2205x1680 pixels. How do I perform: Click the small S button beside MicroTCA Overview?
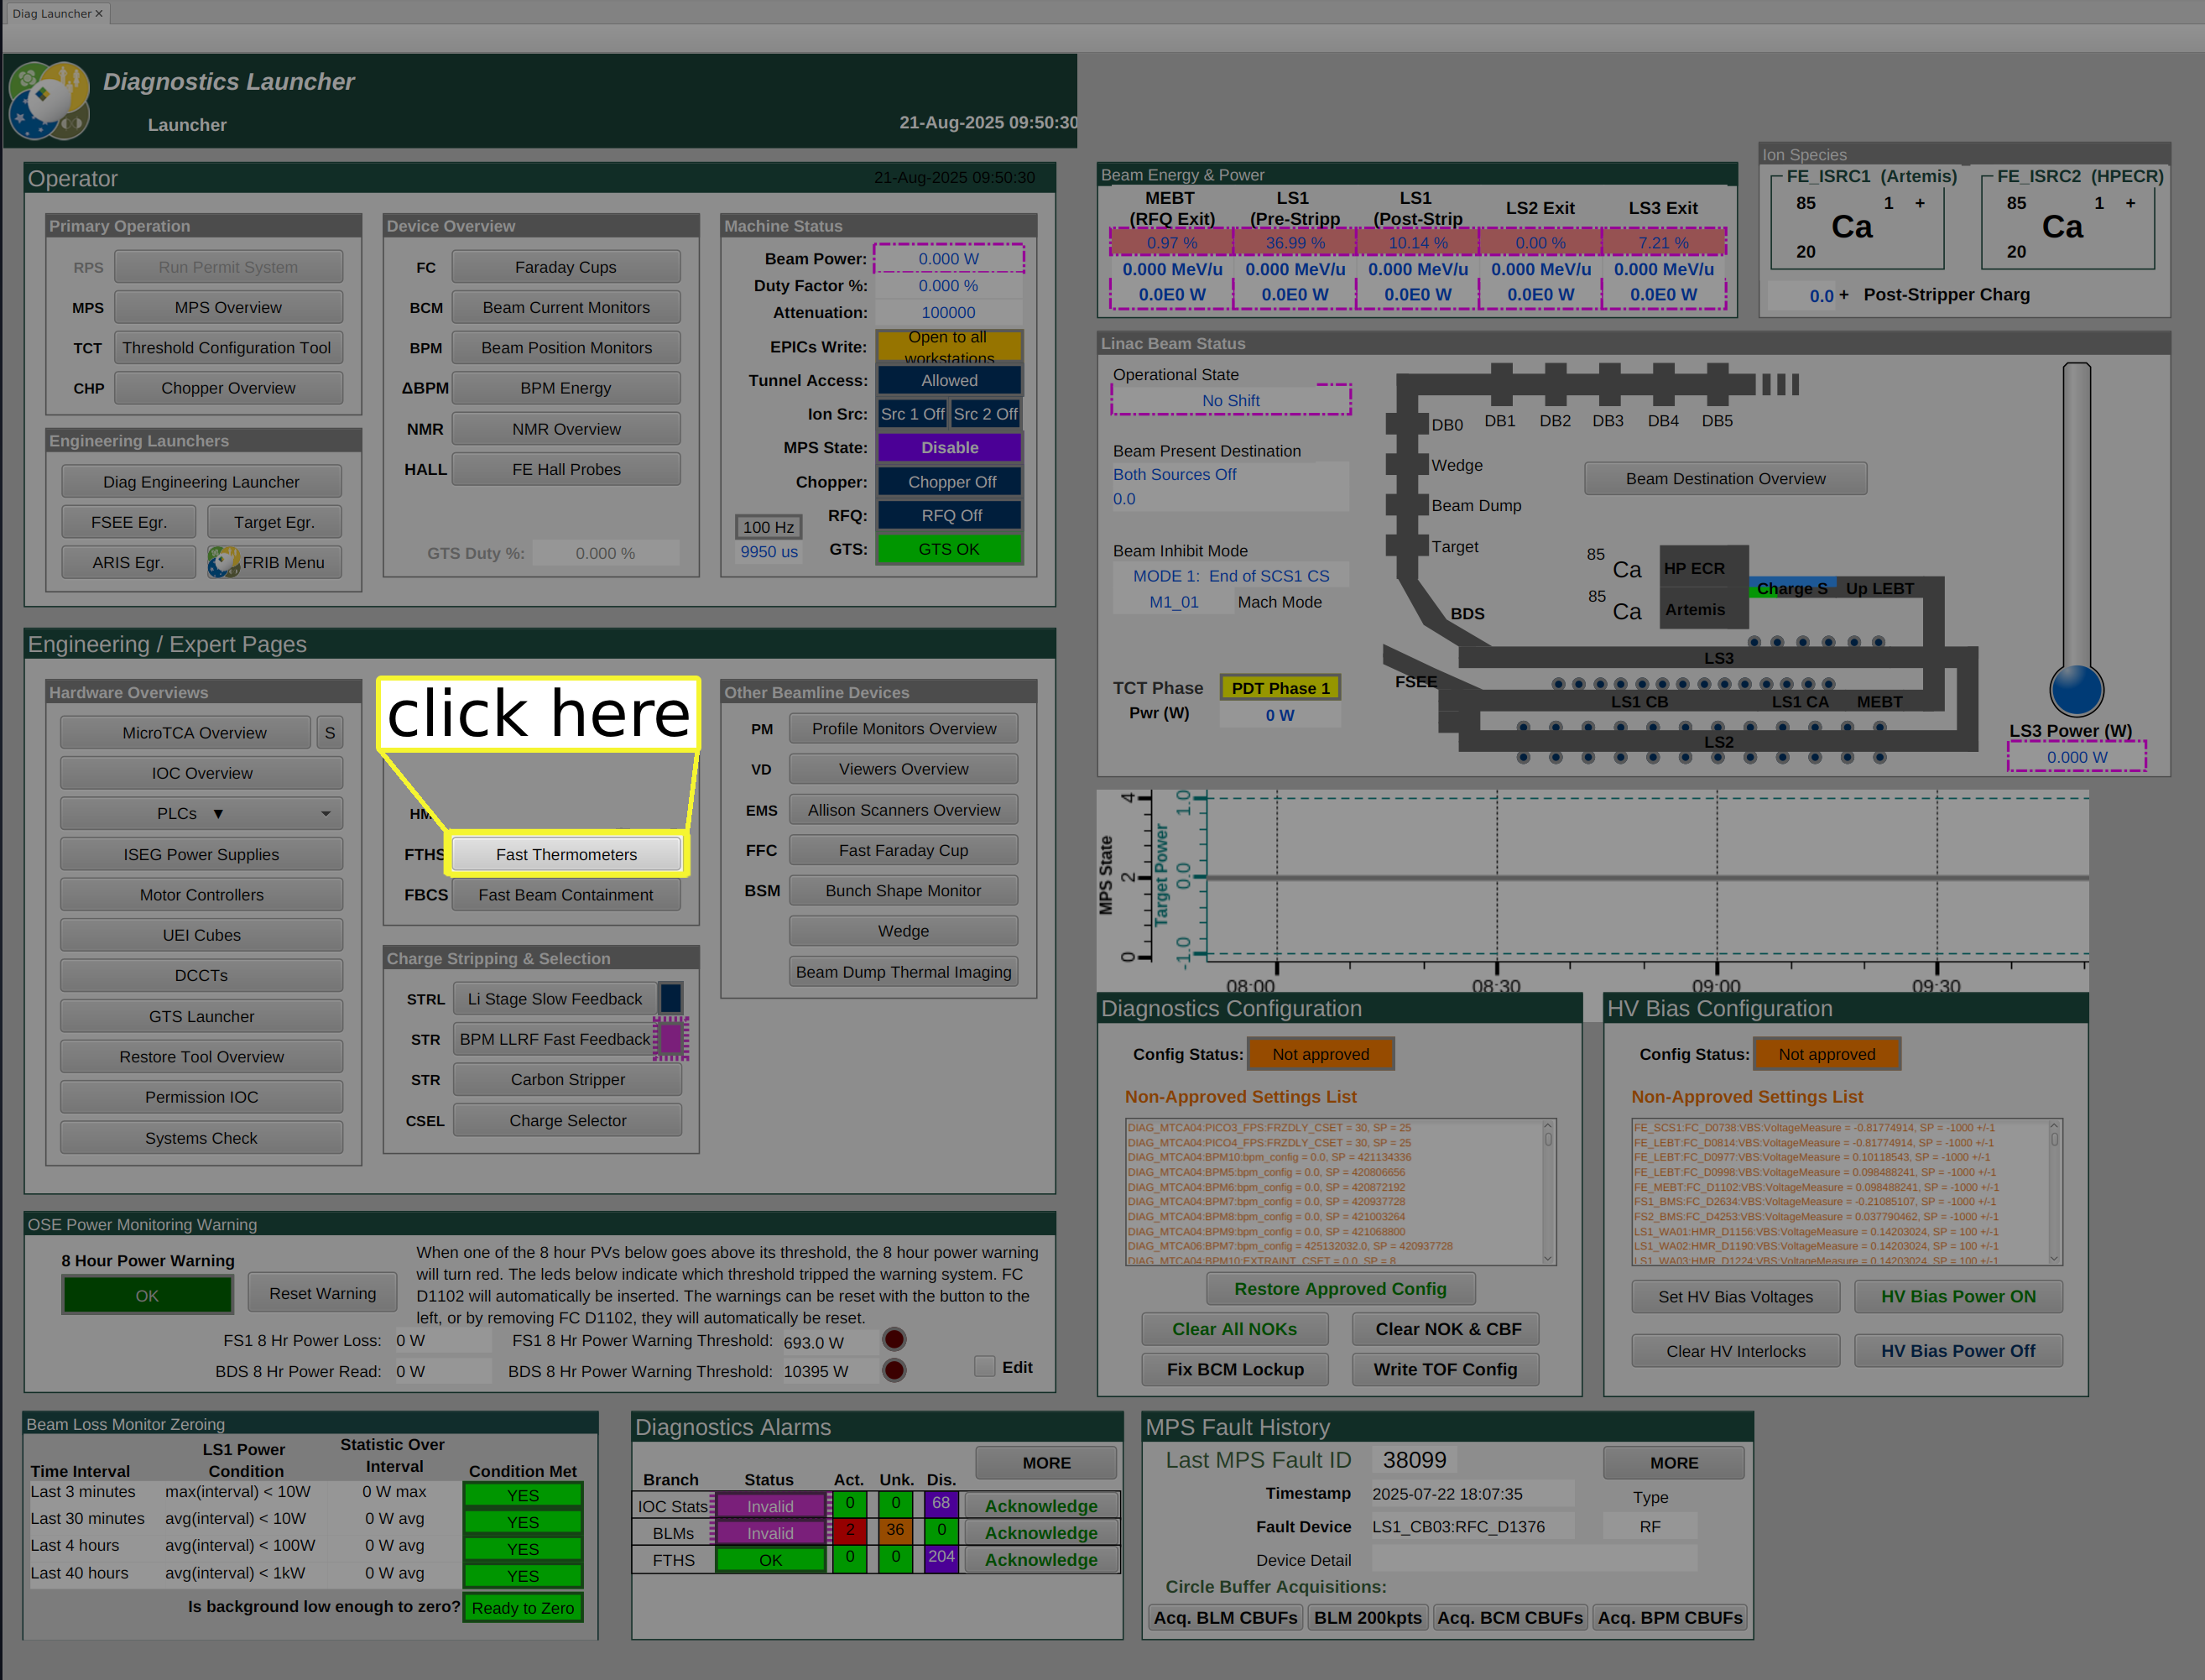(x=329, y=733)
